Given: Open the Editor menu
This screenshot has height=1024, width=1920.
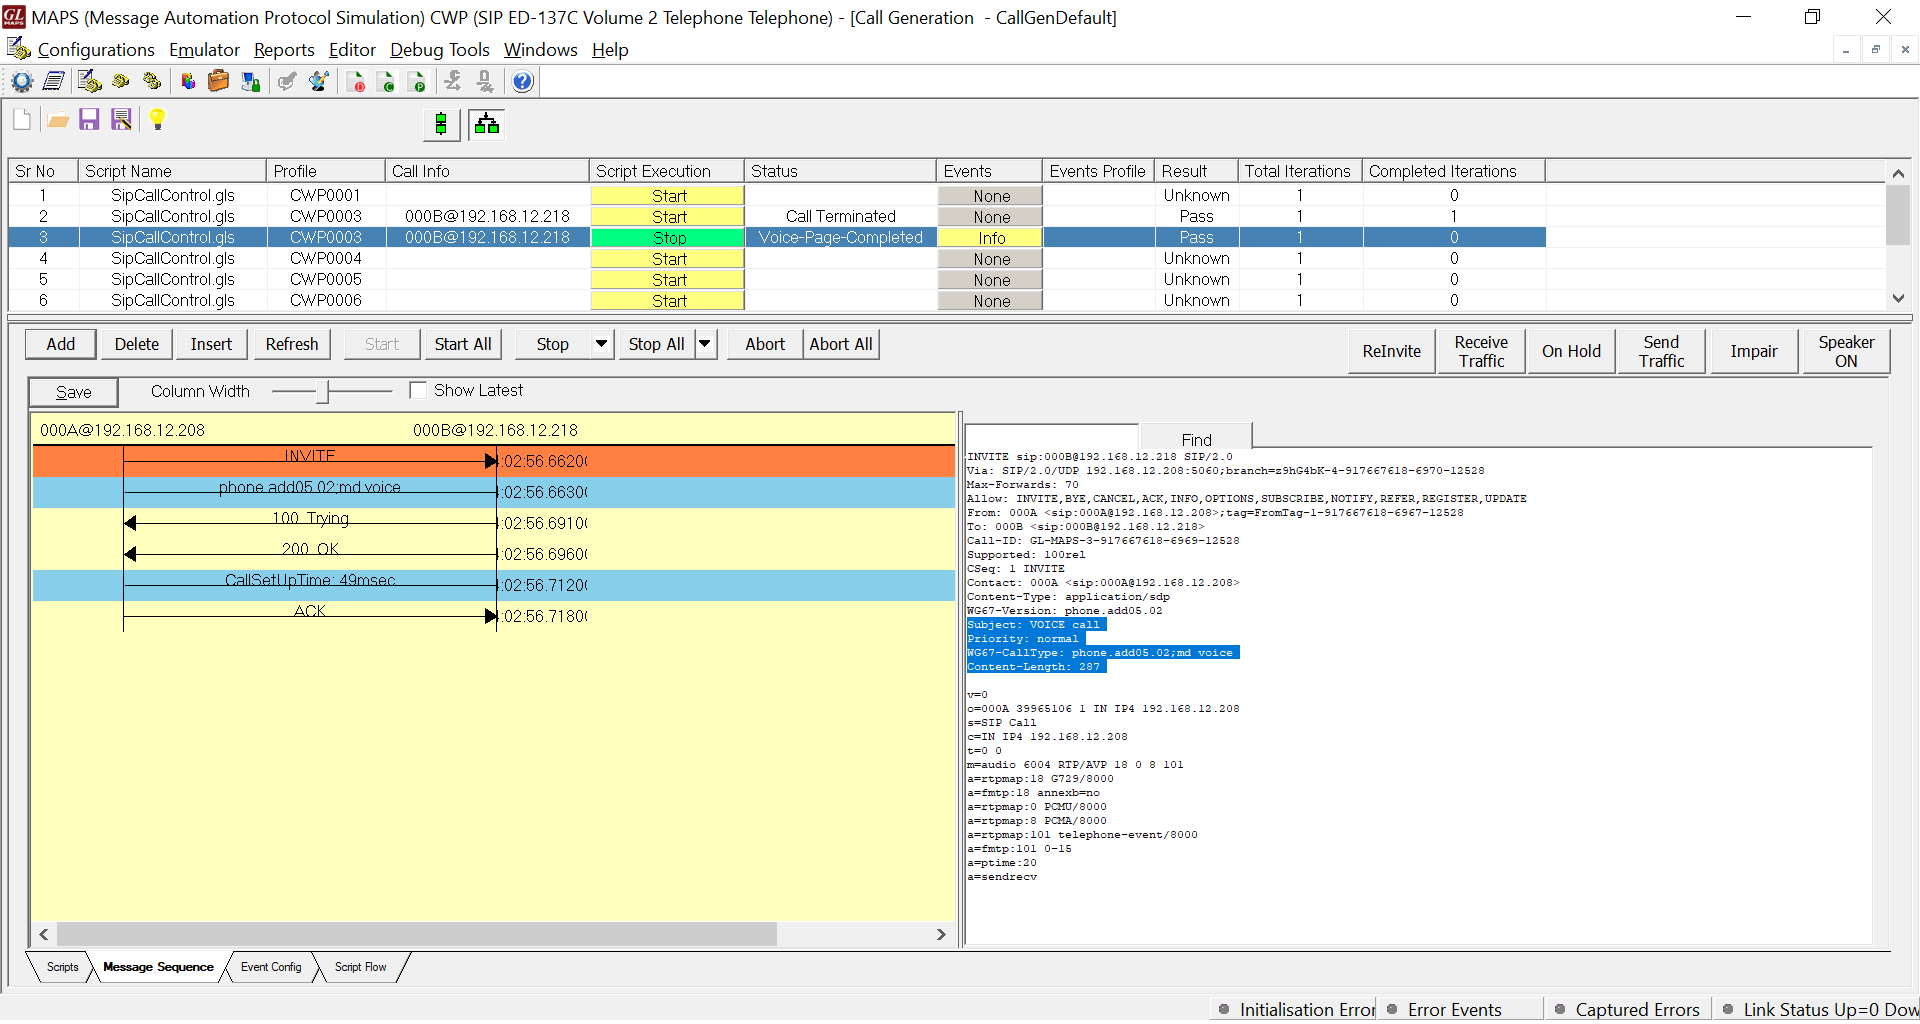Looking at the screenshot, I should pos(352,50).
